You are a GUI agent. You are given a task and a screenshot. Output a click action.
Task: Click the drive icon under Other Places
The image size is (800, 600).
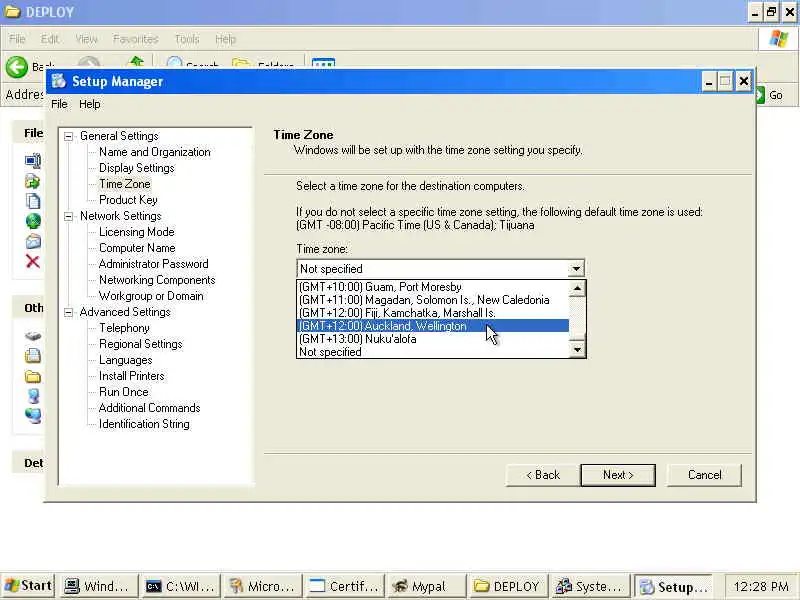click(33, 336)
